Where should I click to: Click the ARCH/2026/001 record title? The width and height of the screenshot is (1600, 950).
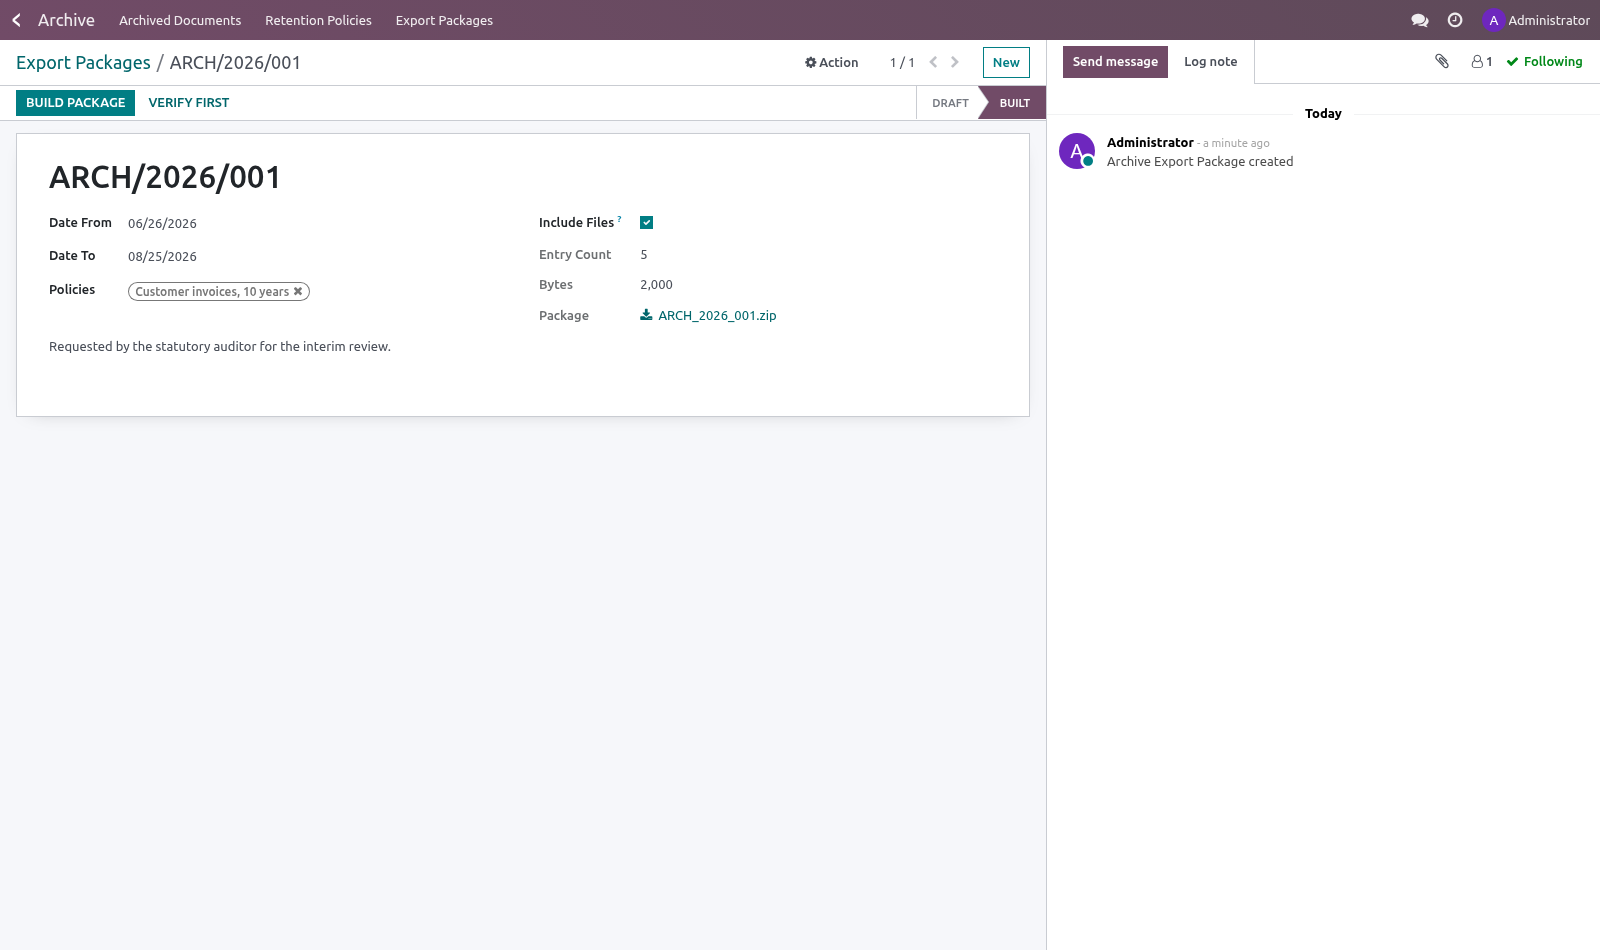pyautogui.click(x=165, y=177)
